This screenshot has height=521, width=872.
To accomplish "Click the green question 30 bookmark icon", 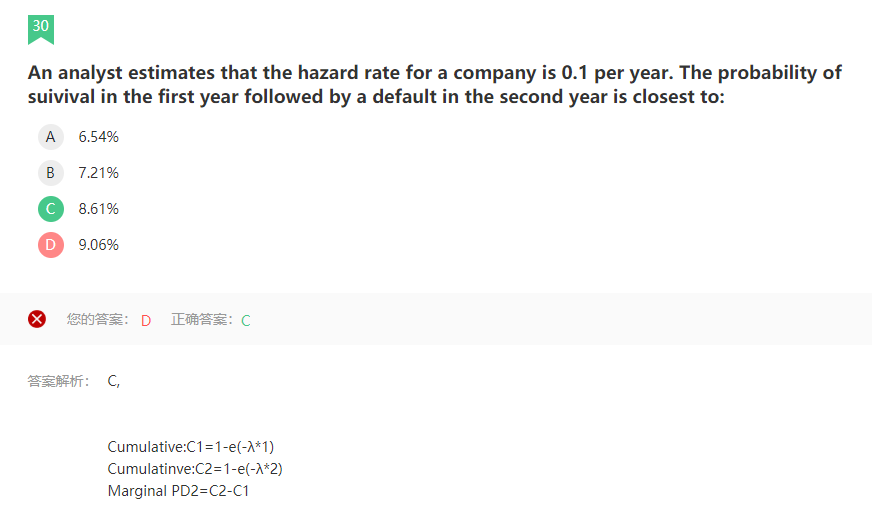I will pyautogui.click(x=41, y=29).
